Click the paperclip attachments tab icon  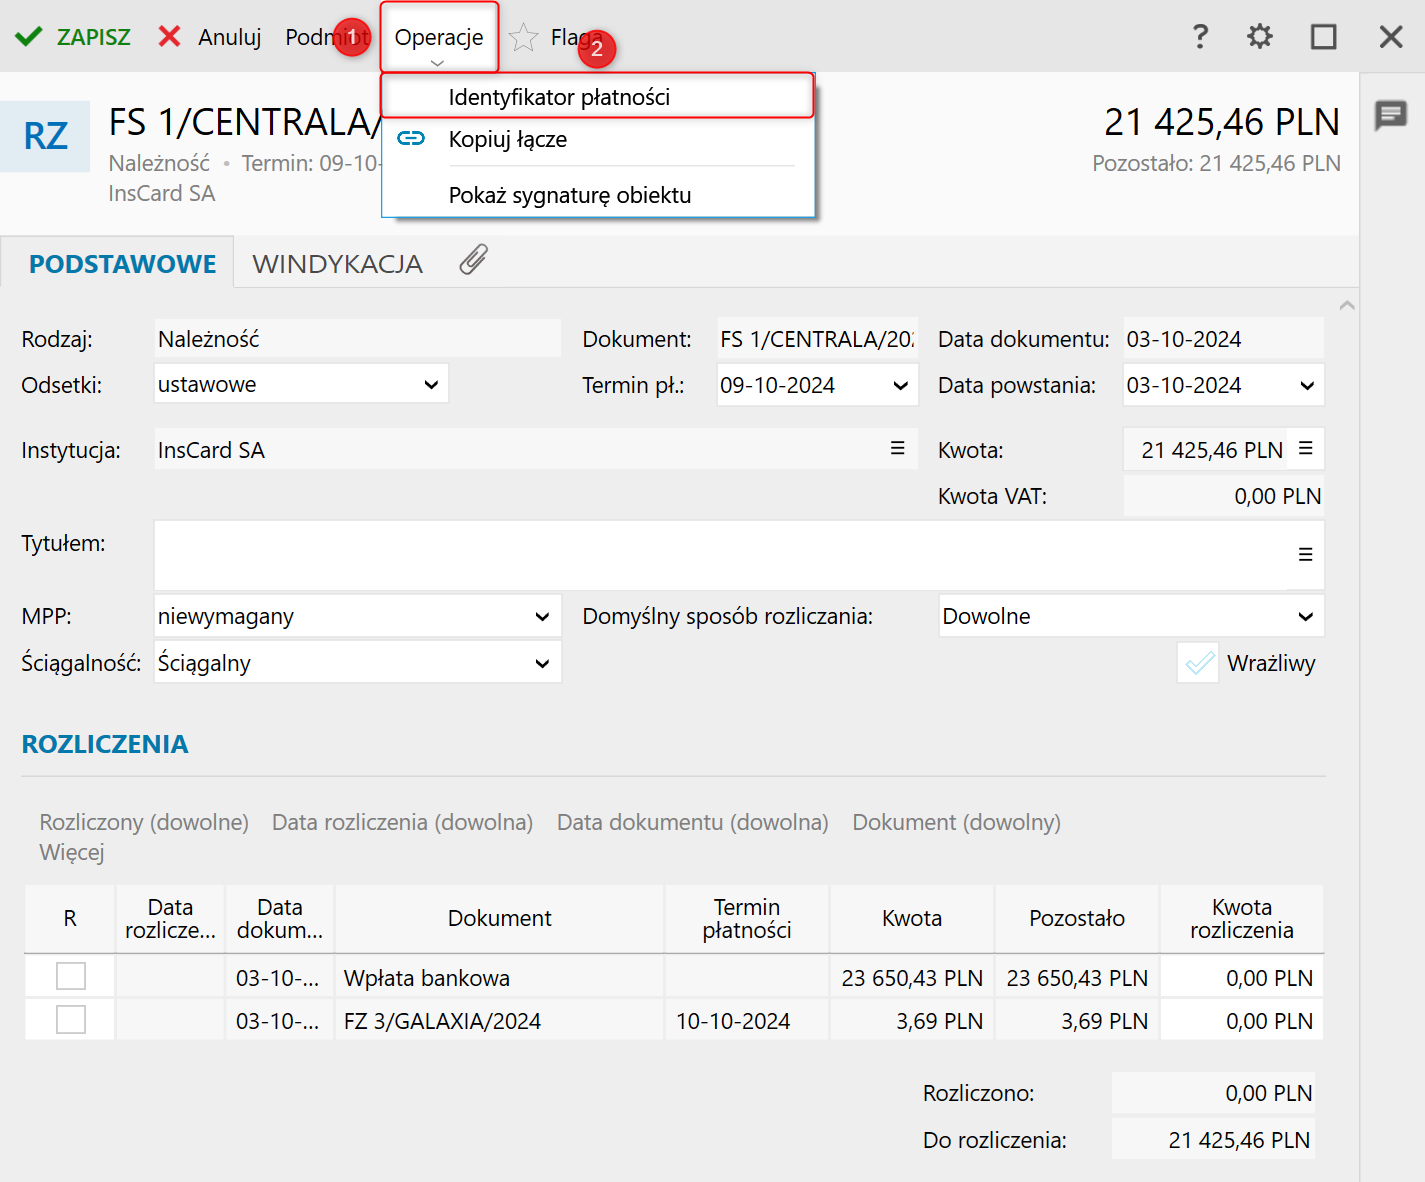tap(473, 261)
